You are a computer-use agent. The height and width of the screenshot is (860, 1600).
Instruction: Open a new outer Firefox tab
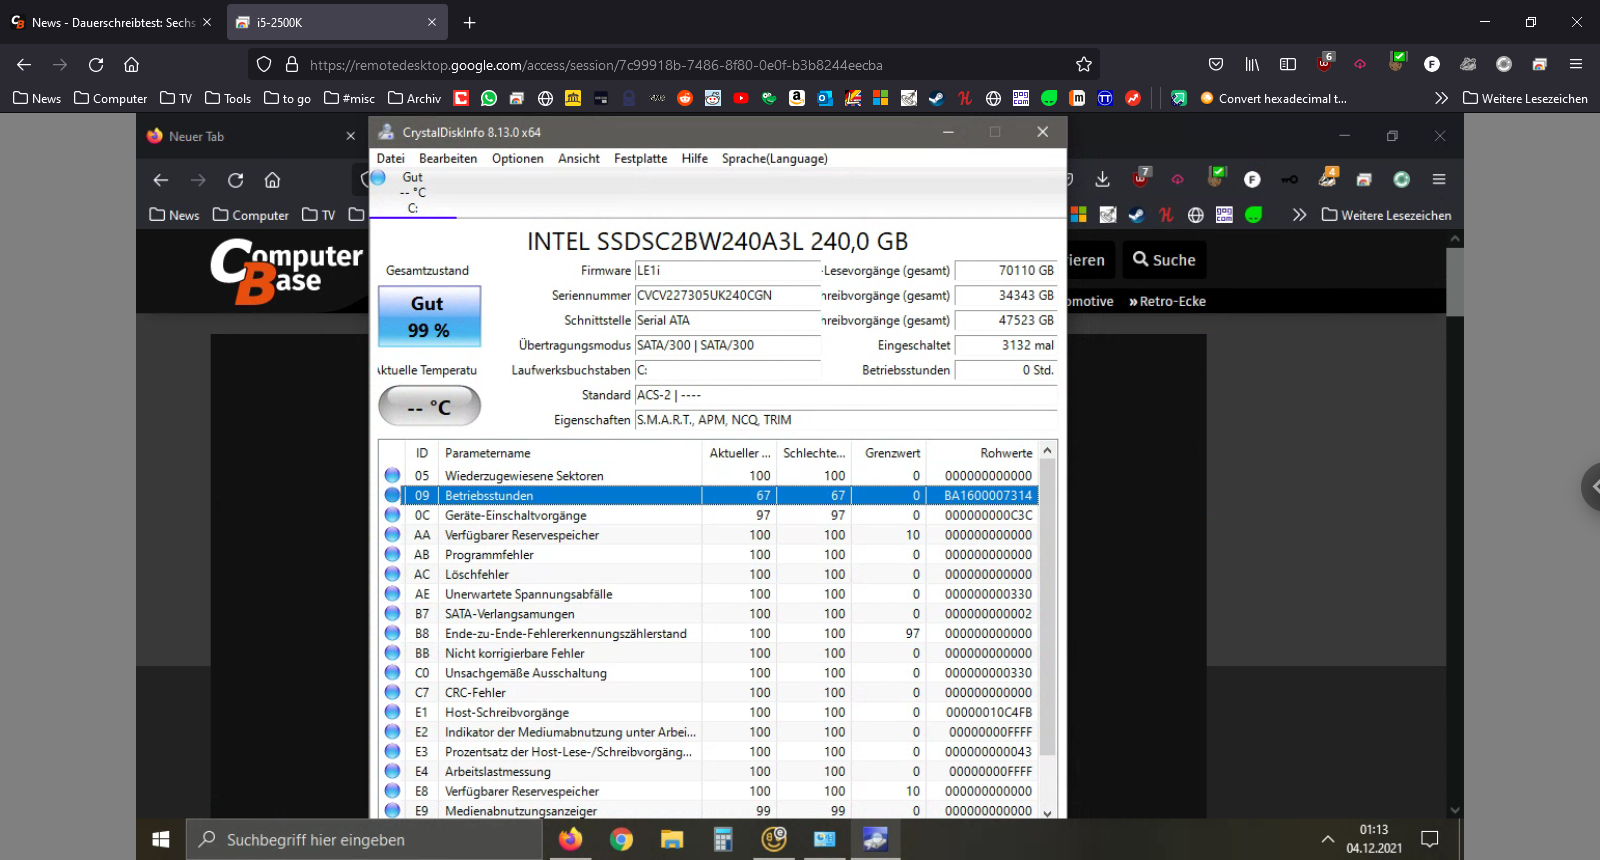point(469,22)
